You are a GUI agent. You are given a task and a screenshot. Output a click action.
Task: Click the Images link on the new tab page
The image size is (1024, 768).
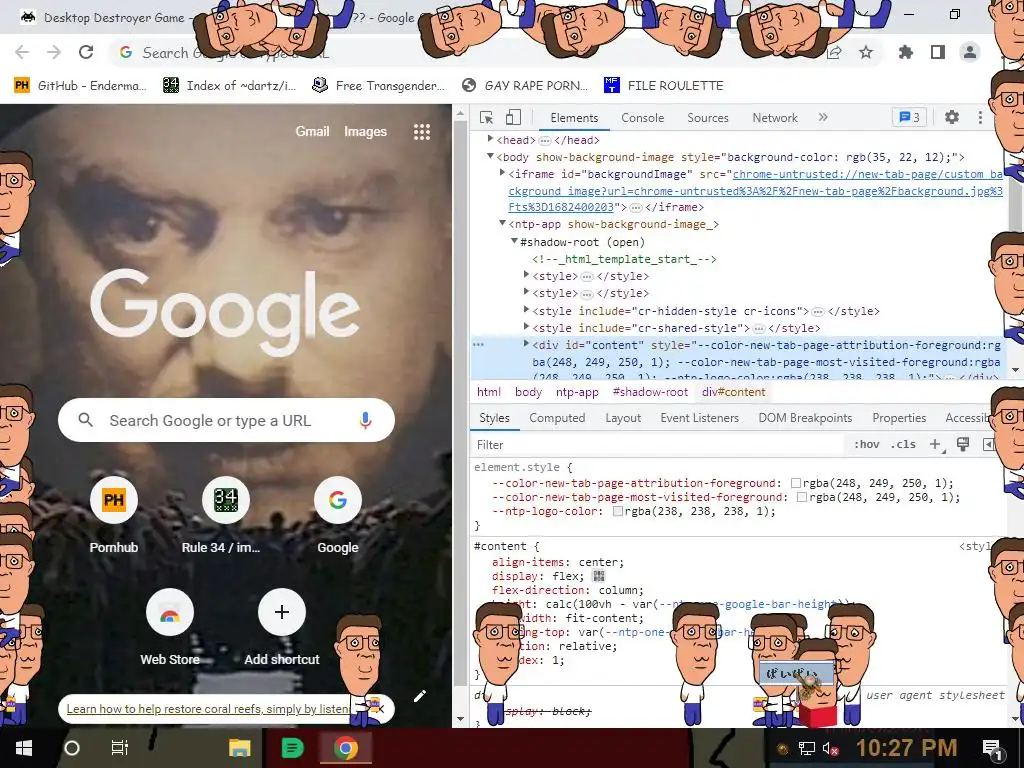[x=366, y=131]
